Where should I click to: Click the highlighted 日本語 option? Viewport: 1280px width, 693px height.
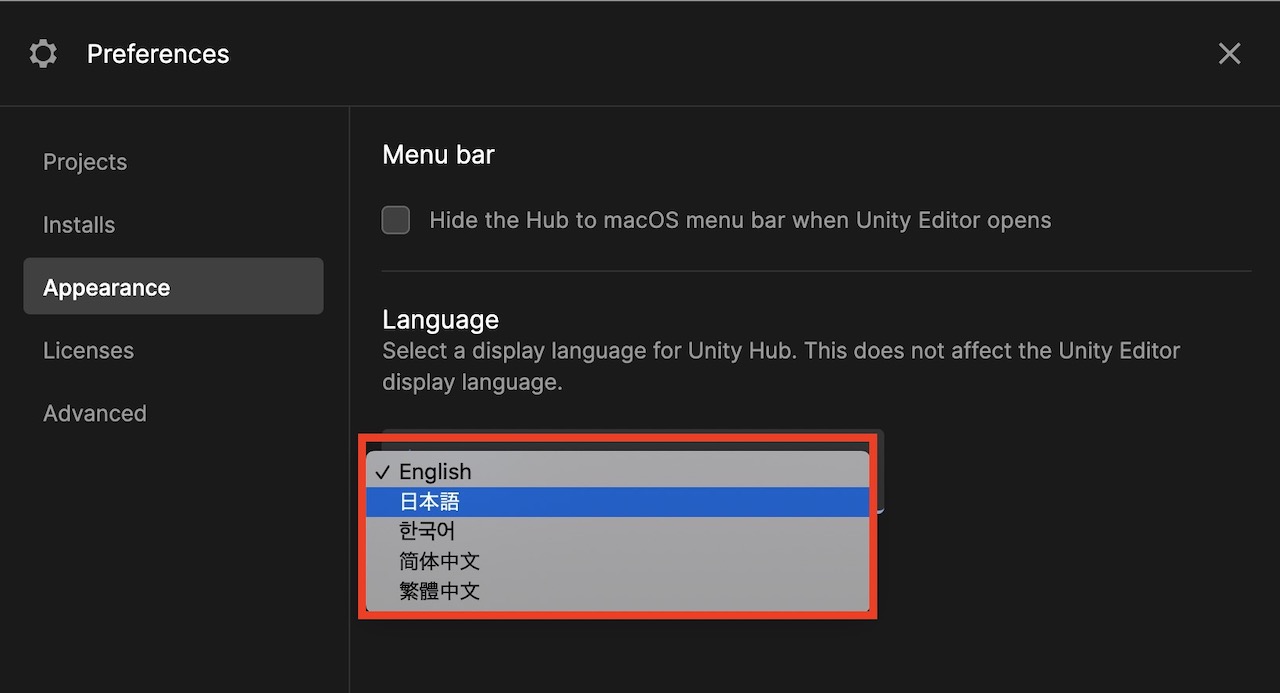coord(428,501)
